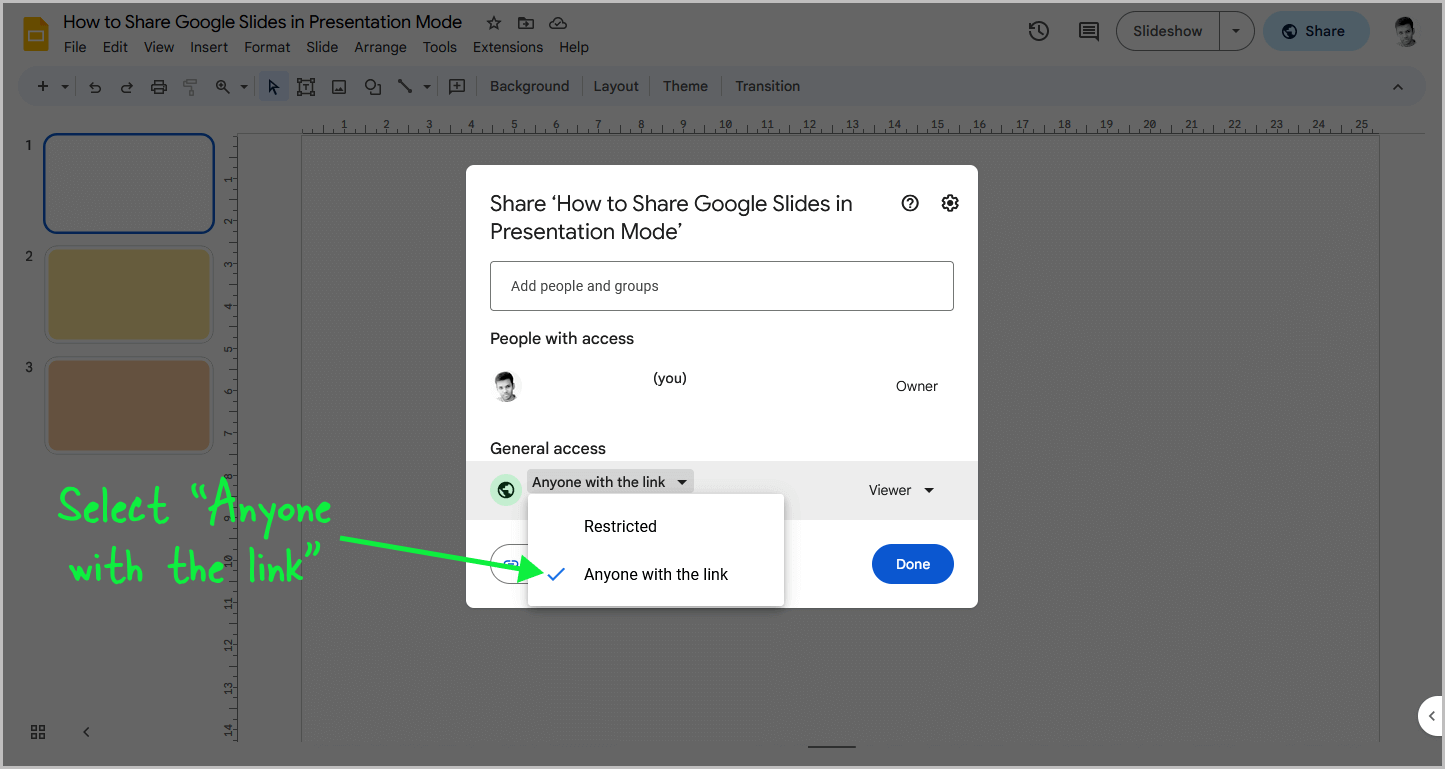The height and width of the screenshot is (769, 1445).
Task: Open the comment history panel
Action: tap(1088, 31)
